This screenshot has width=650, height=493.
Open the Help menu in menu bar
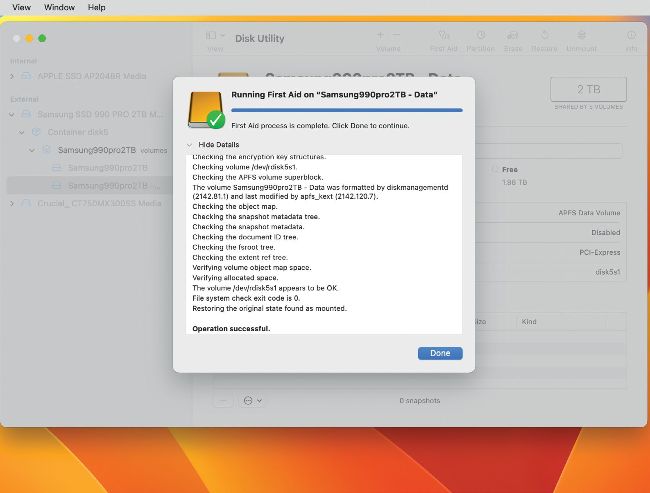(96, 7)
